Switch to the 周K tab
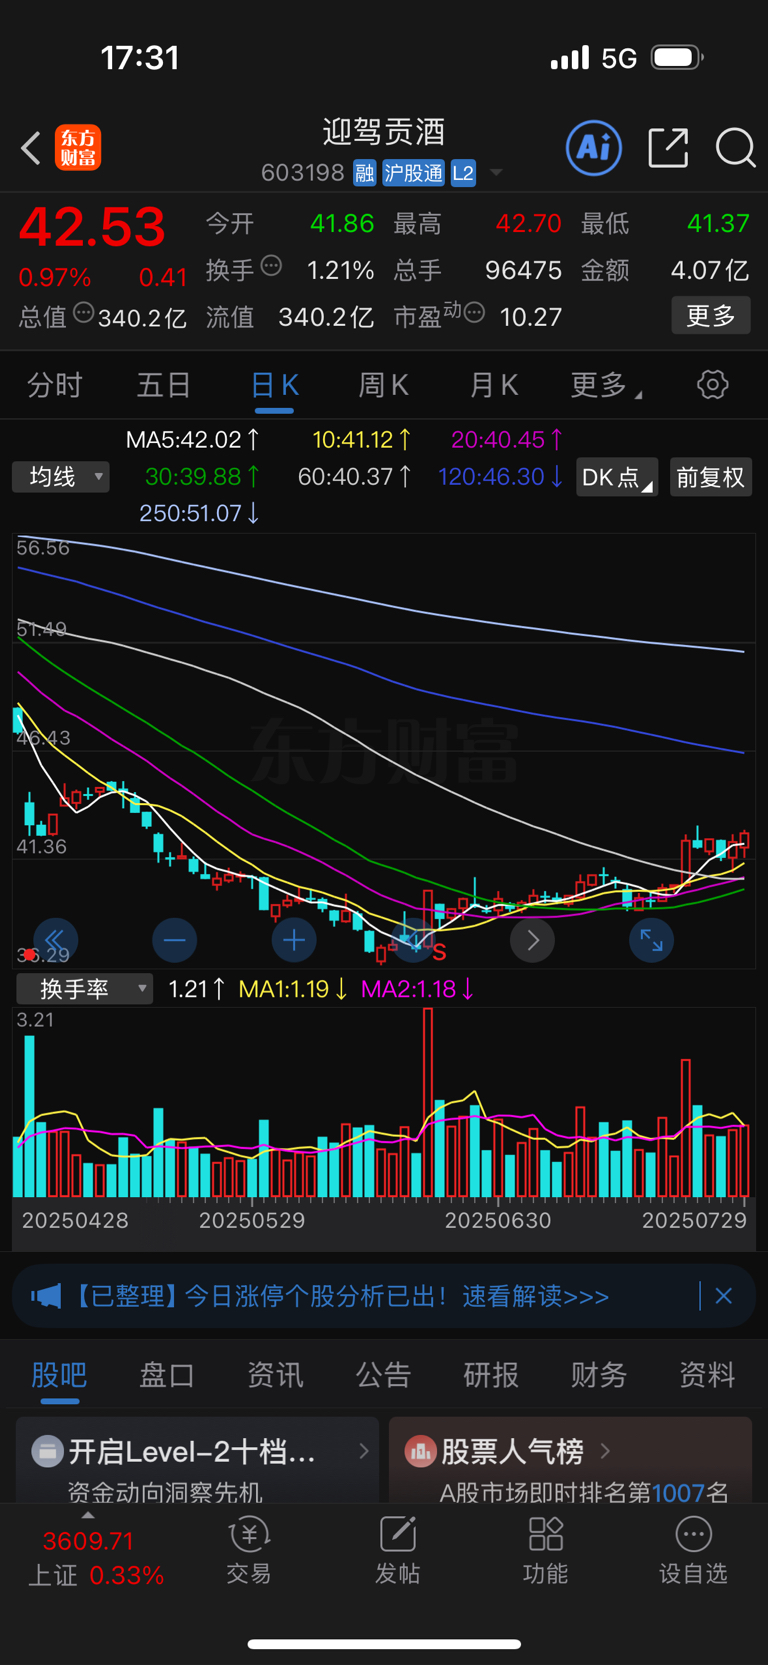This screenshot has width=769, height=1665. (384, 385)
